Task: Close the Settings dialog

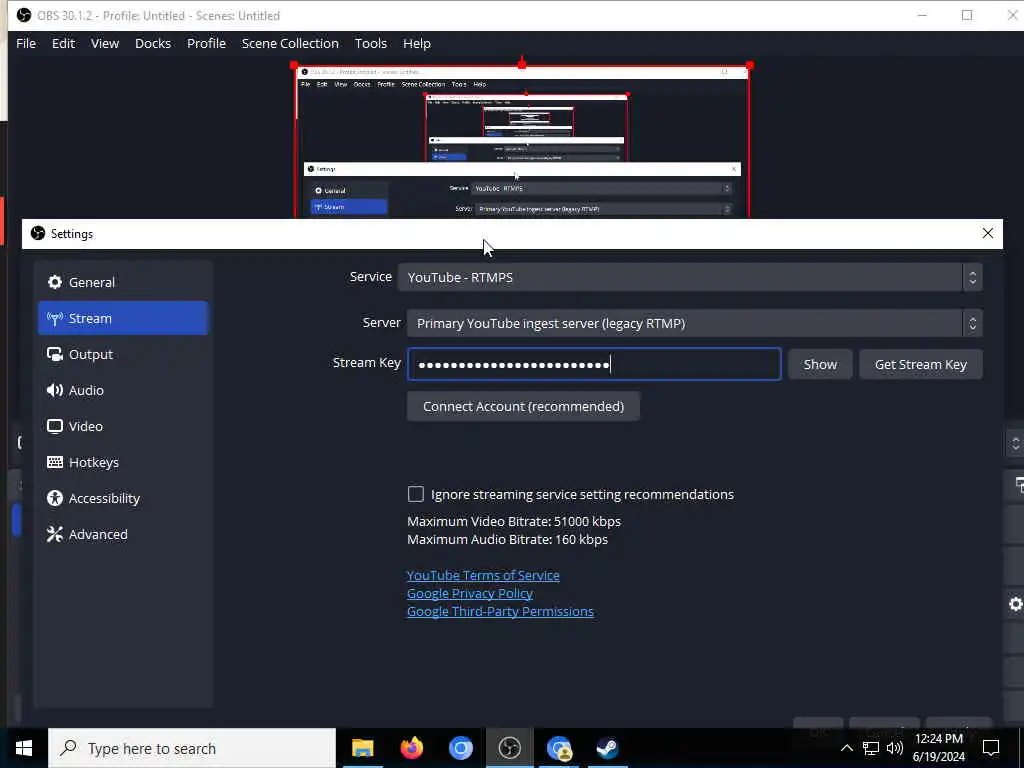Action: 987,233
